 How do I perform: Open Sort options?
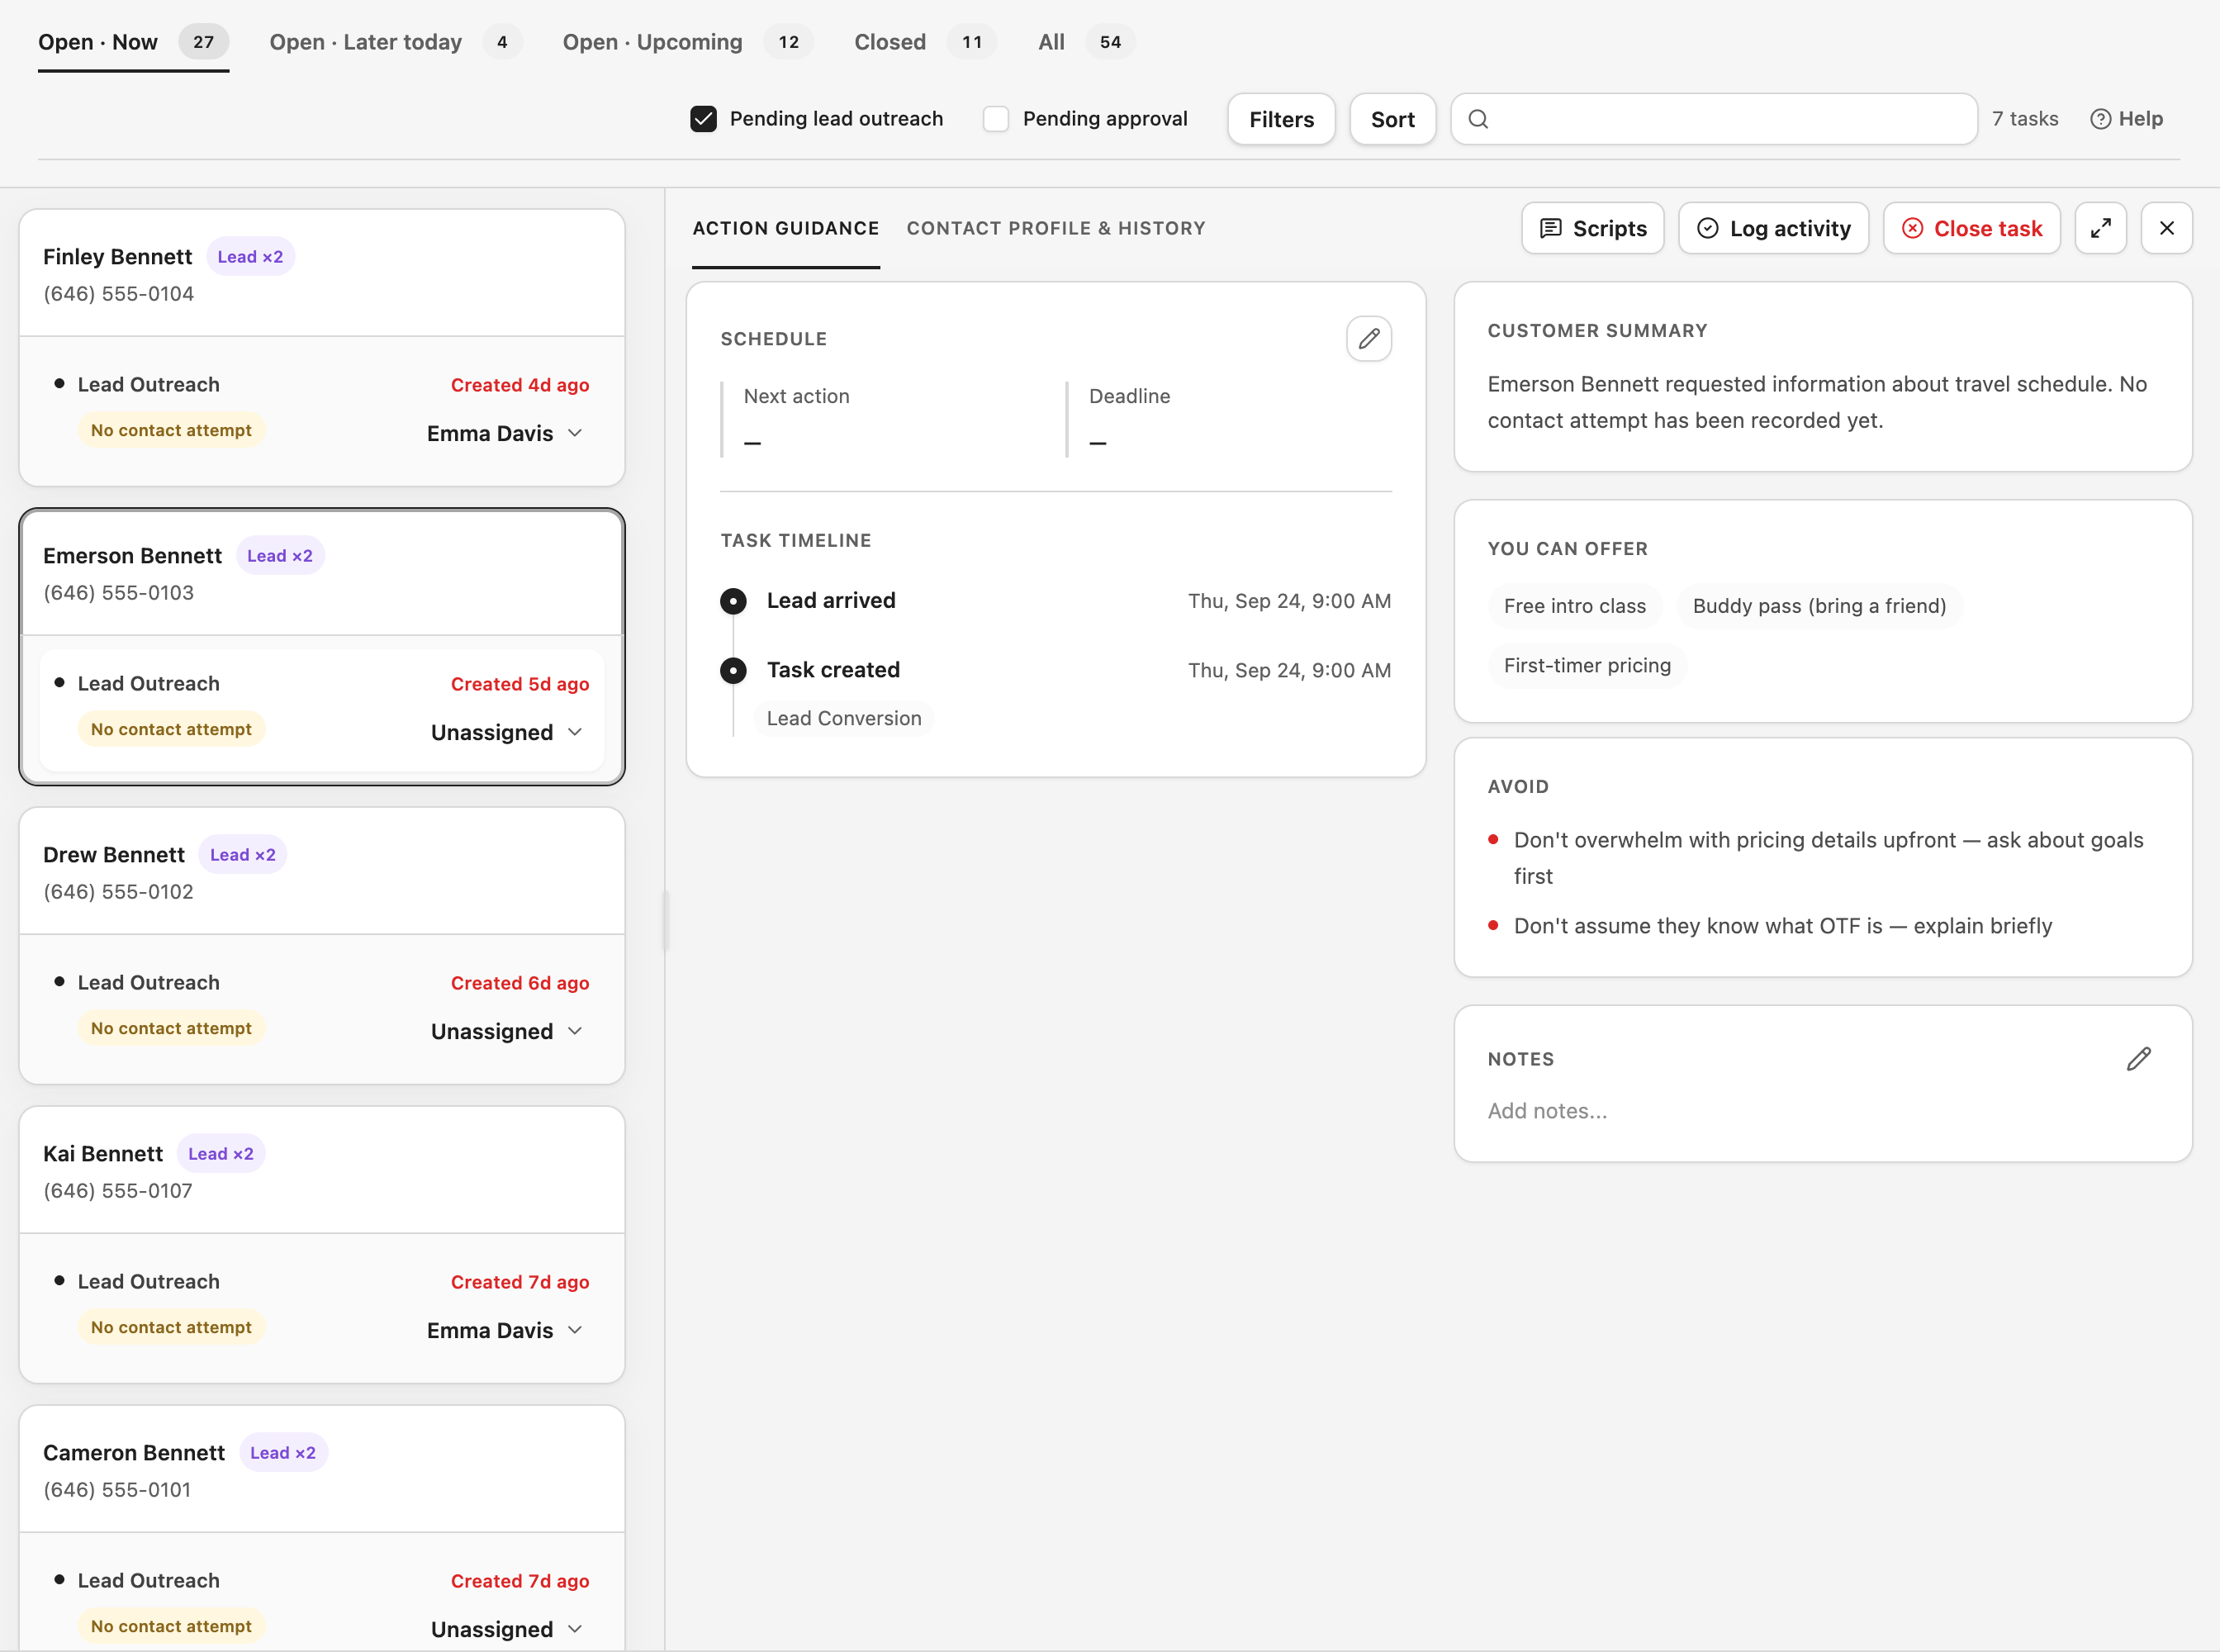coord(1392,119)
